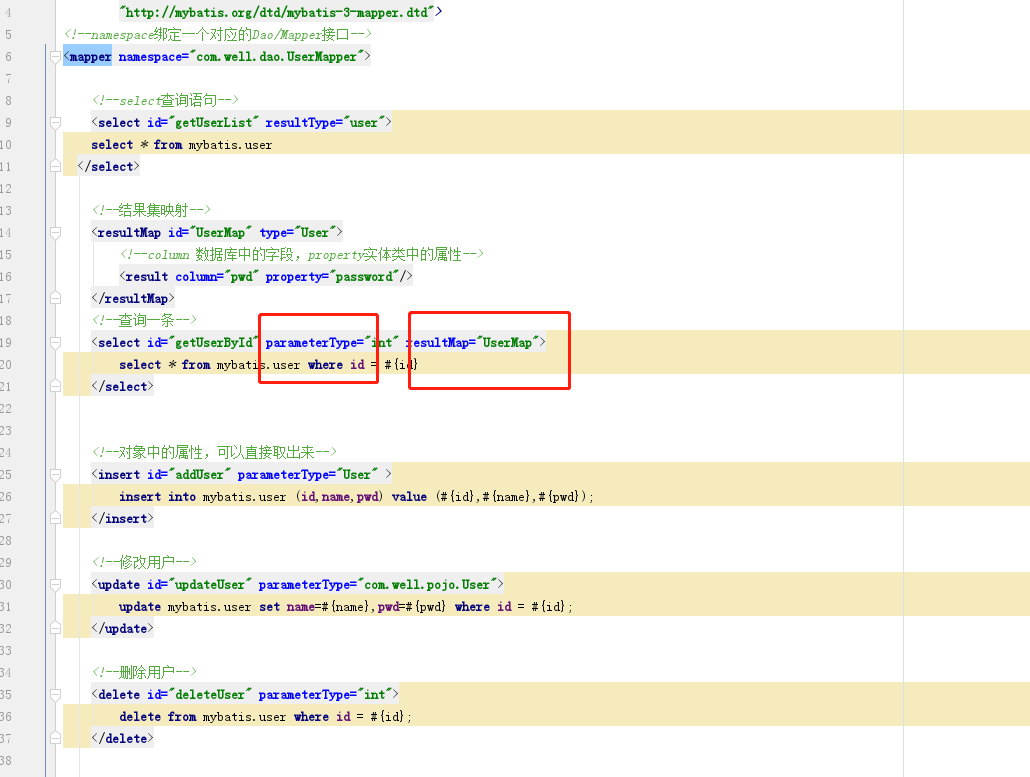Click line number 19 in gutter
This screenshot has height=777, width=1030.
coord(6,343)
